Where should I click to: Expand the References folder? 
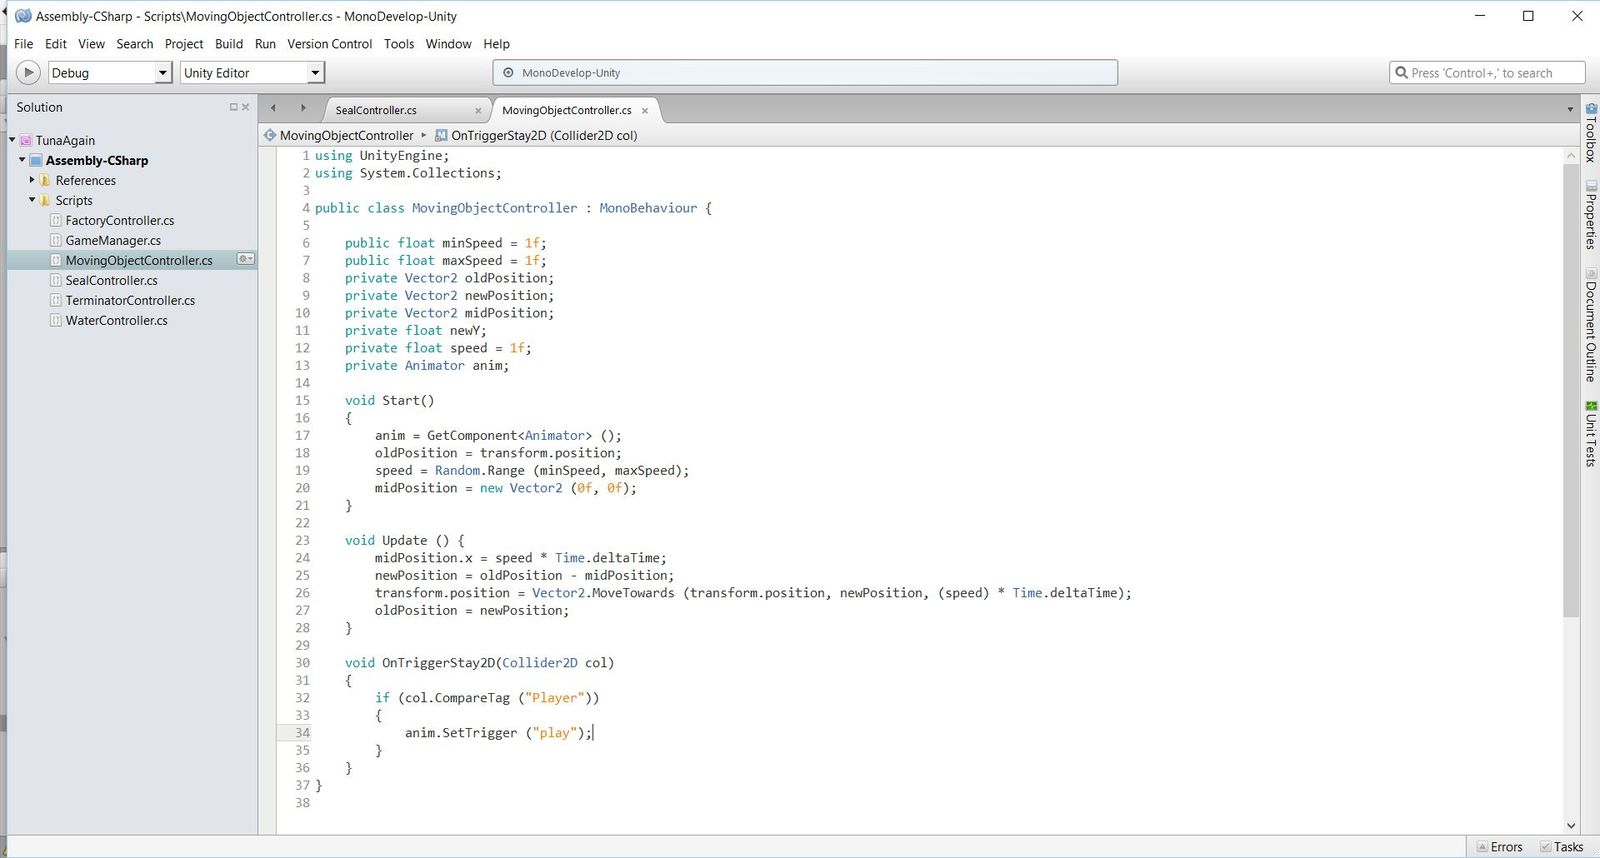32,180
